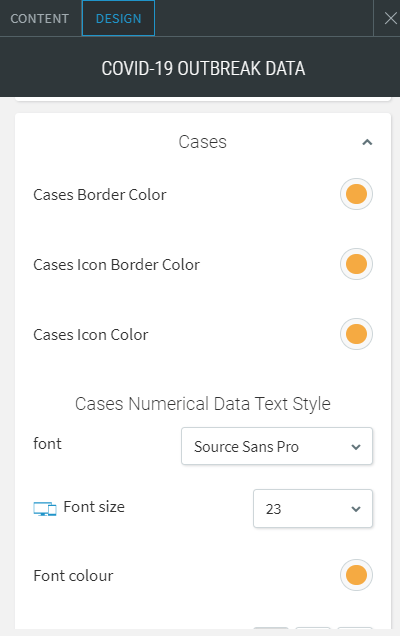Click the Font colour label
The image size is (400, 636).
click(73, 576)
